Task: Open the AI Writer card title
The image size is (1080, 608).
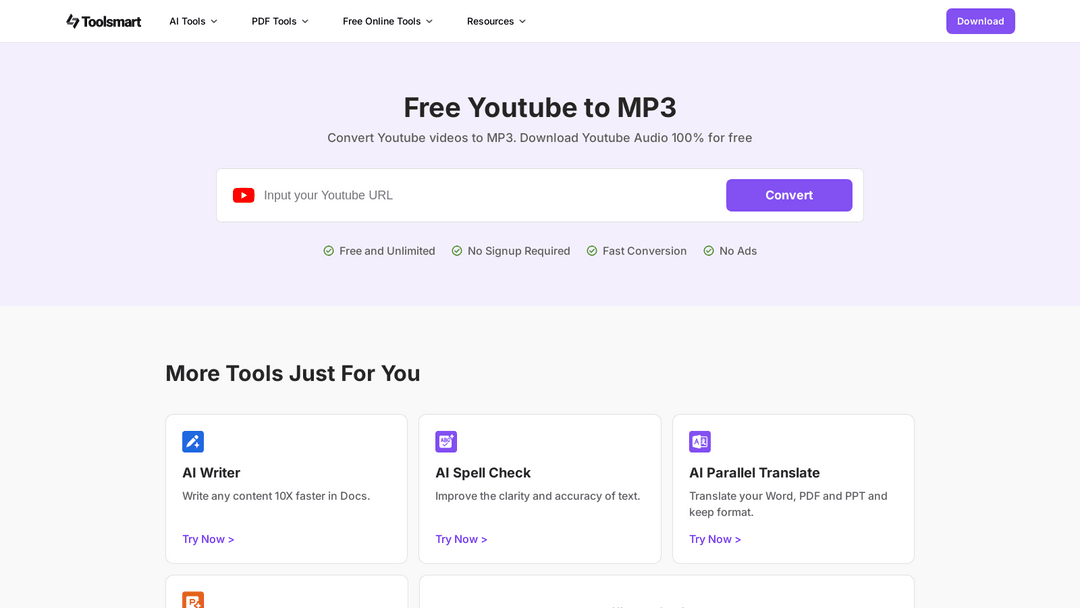Action: pos(211,473)
